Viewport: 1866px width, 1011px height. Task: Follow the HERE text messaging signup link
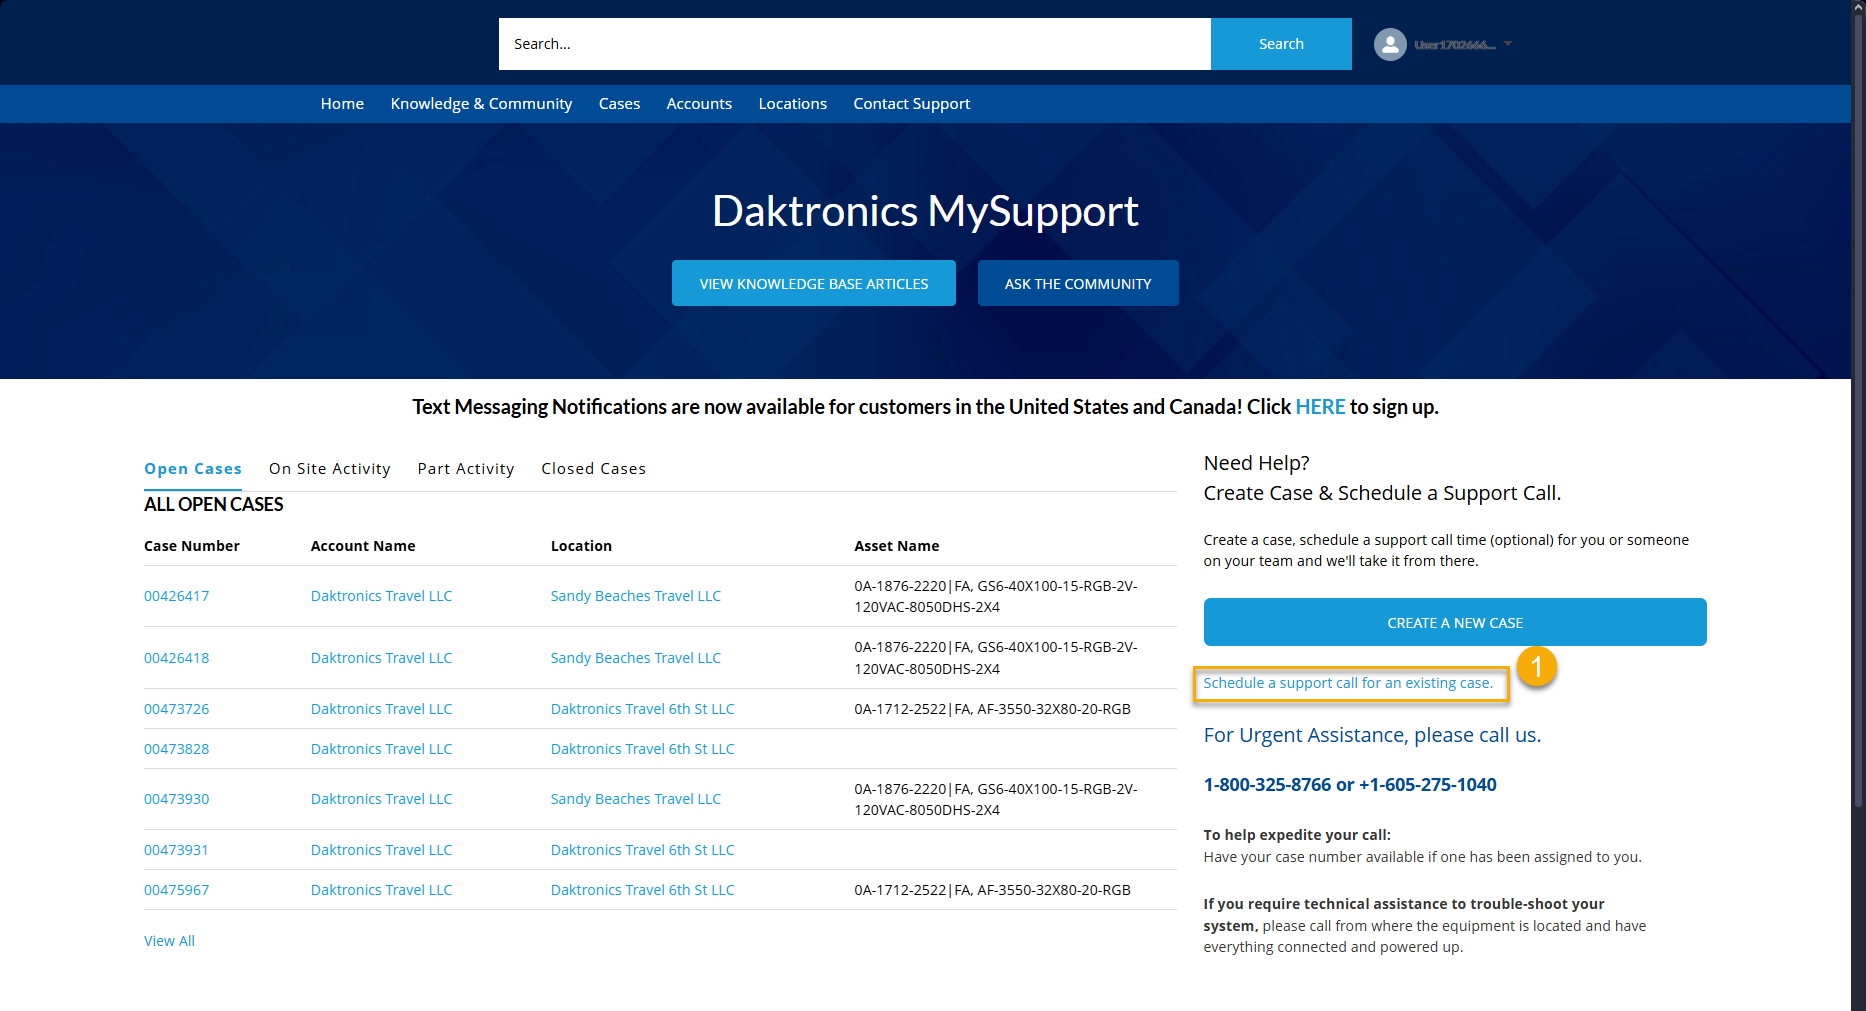pyautogui.click(x=1320, y=407)
